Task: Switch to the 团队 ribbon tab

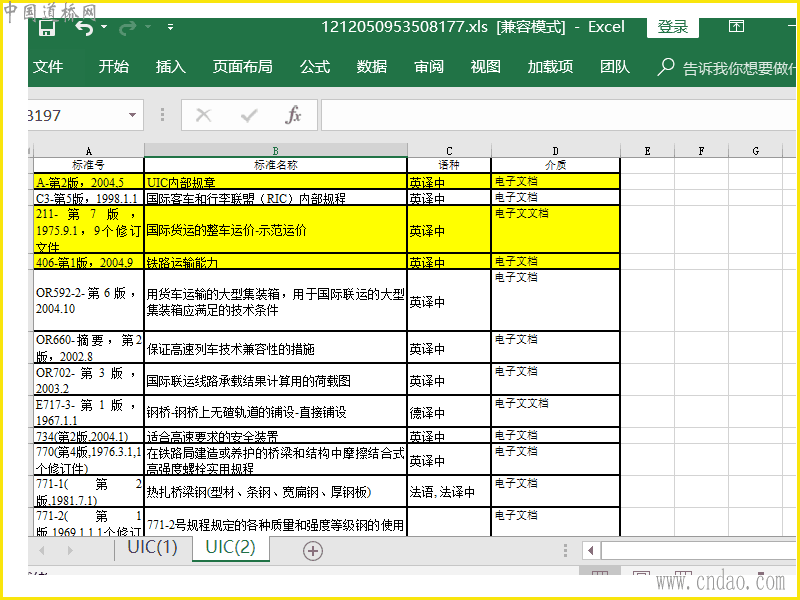Action: point(614,66)
